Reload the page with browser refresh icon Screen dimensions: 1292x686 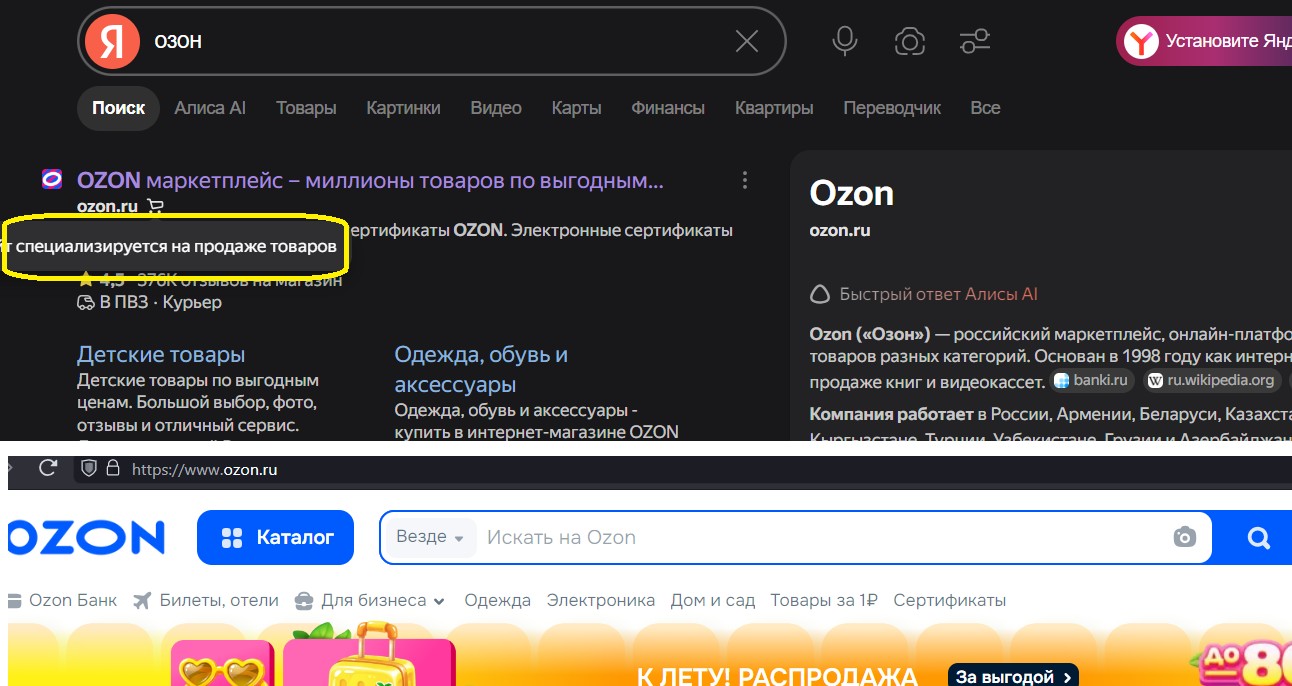(47, 468)
